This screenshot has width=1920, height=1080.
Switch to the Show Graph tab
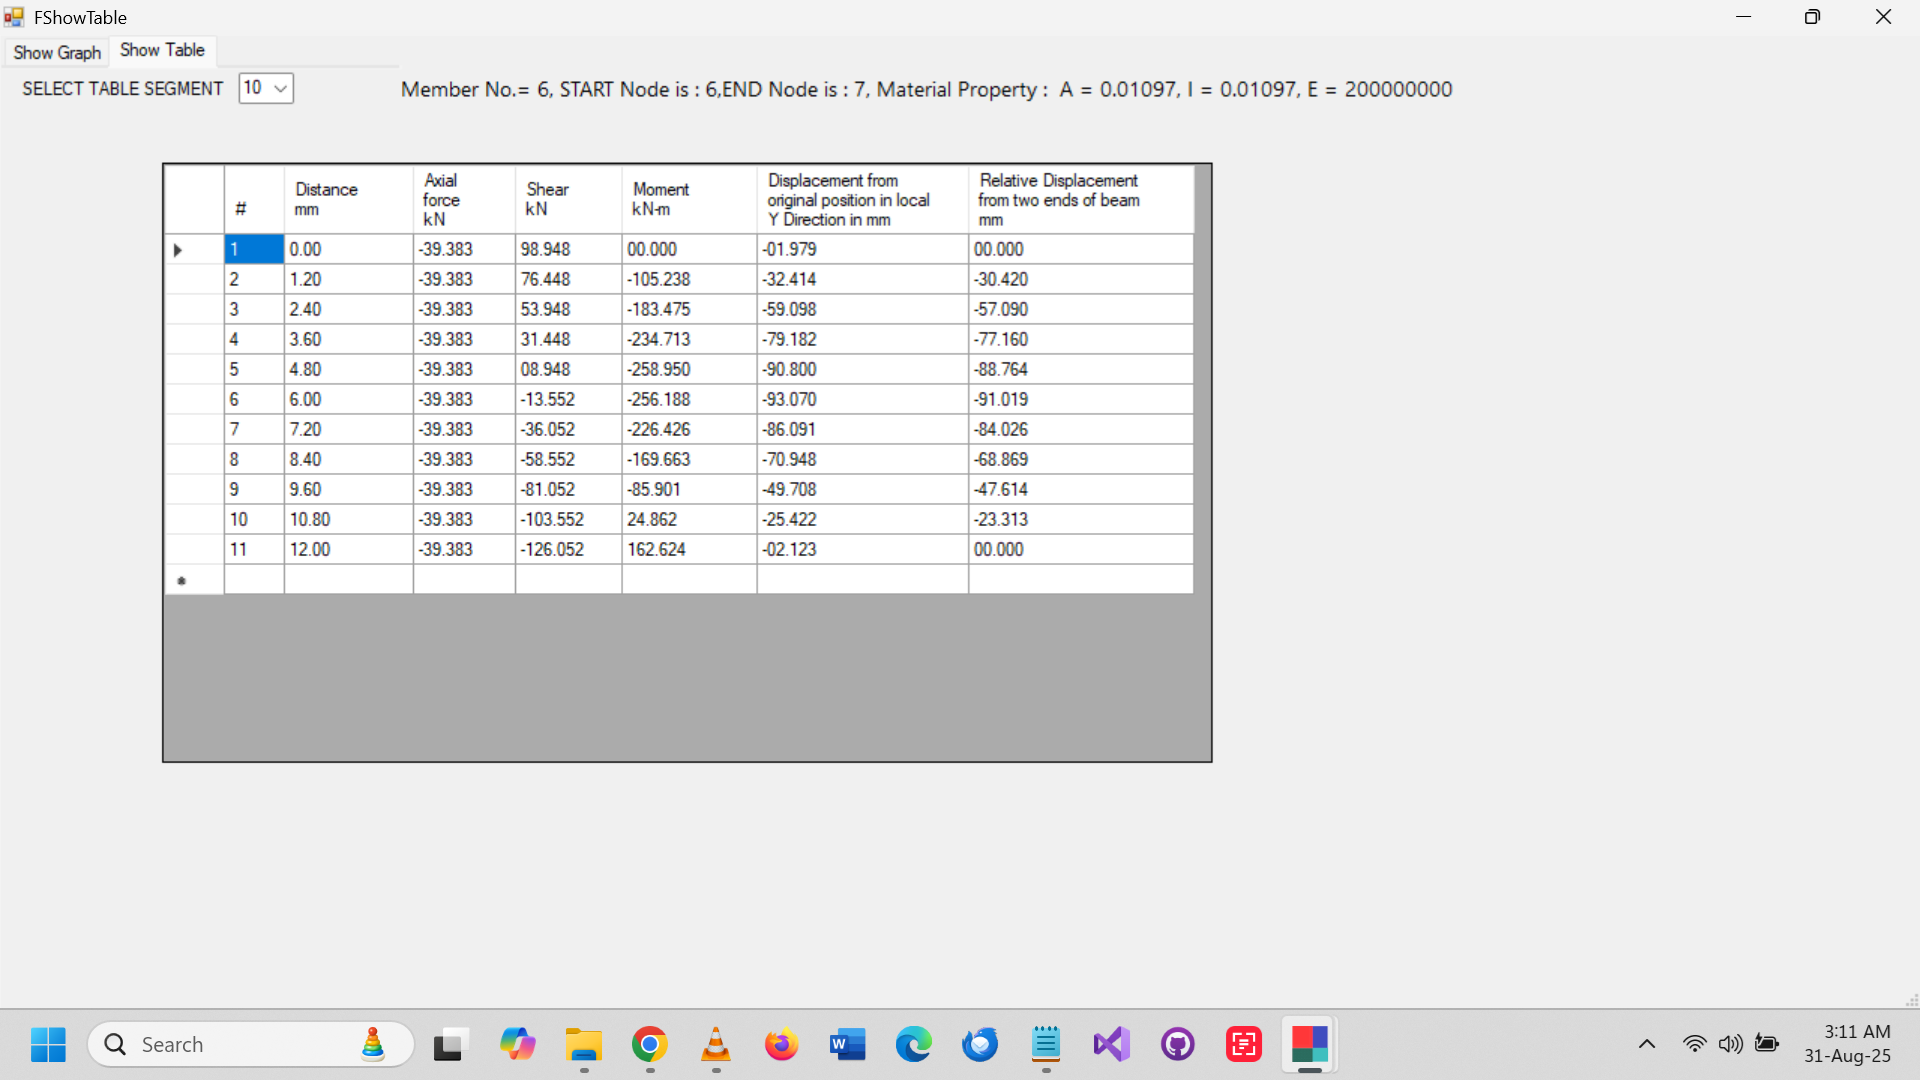coord(56,52)
